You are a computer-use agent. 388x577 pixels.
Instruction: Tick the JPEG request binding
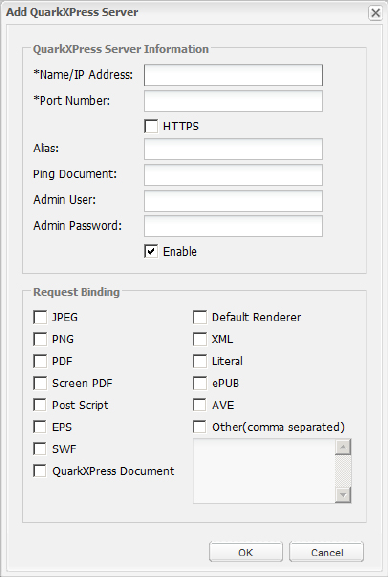[40, 317]
